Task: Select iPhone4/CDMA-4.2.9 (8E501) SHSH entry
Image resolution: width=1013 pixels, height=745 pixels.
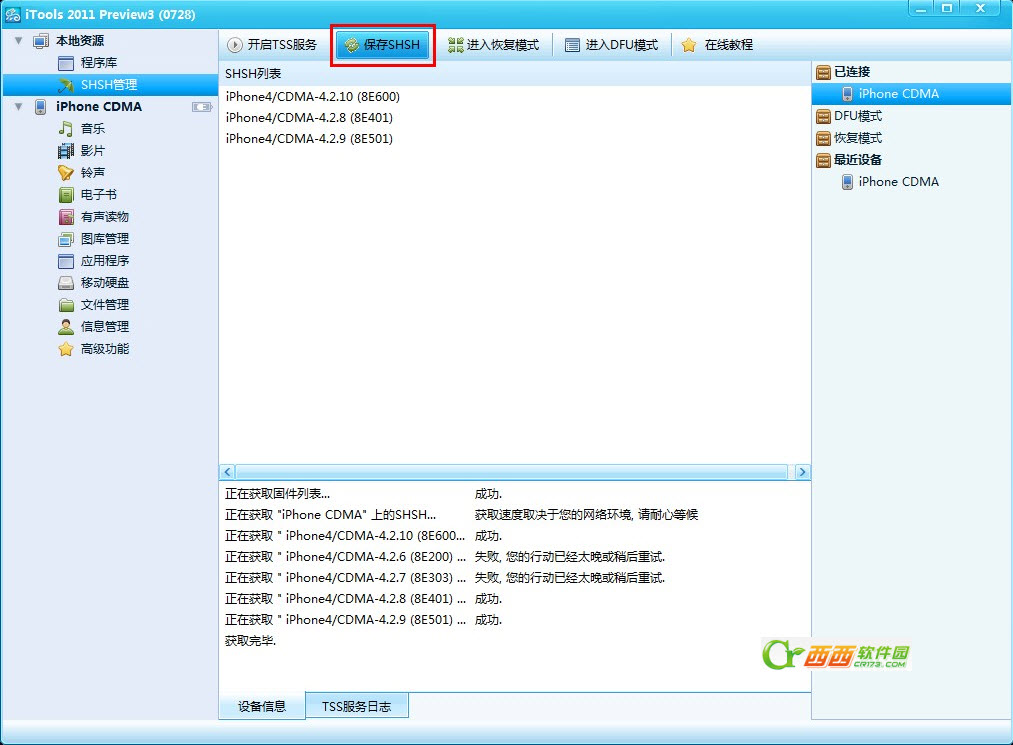Action: (x=309, y=139)
